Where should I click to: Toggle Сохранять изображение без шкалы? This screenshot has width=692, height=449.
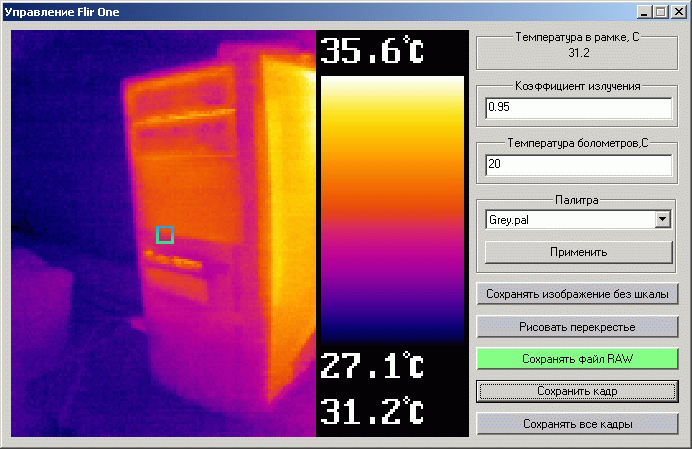(577, 295)
